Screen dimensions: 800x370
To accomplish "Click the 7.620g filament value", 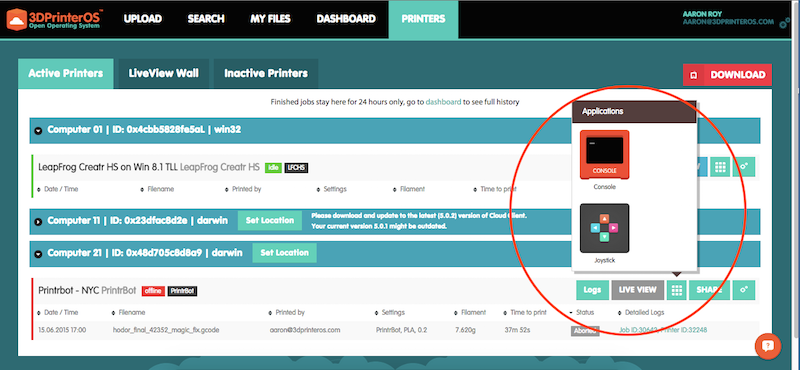I will point(466,330).
